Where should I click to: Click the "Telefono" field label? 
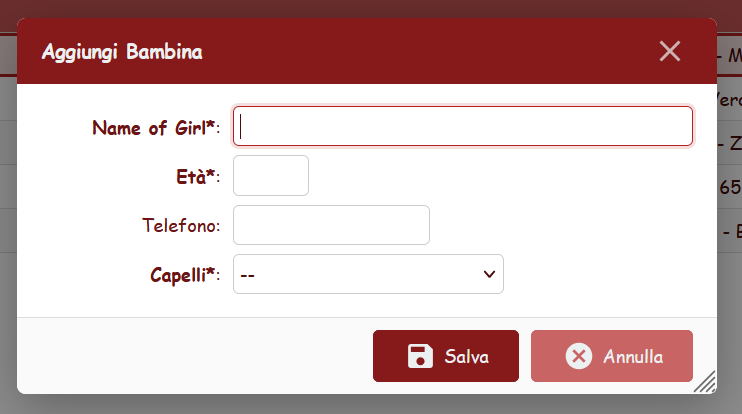coord(180,226)
